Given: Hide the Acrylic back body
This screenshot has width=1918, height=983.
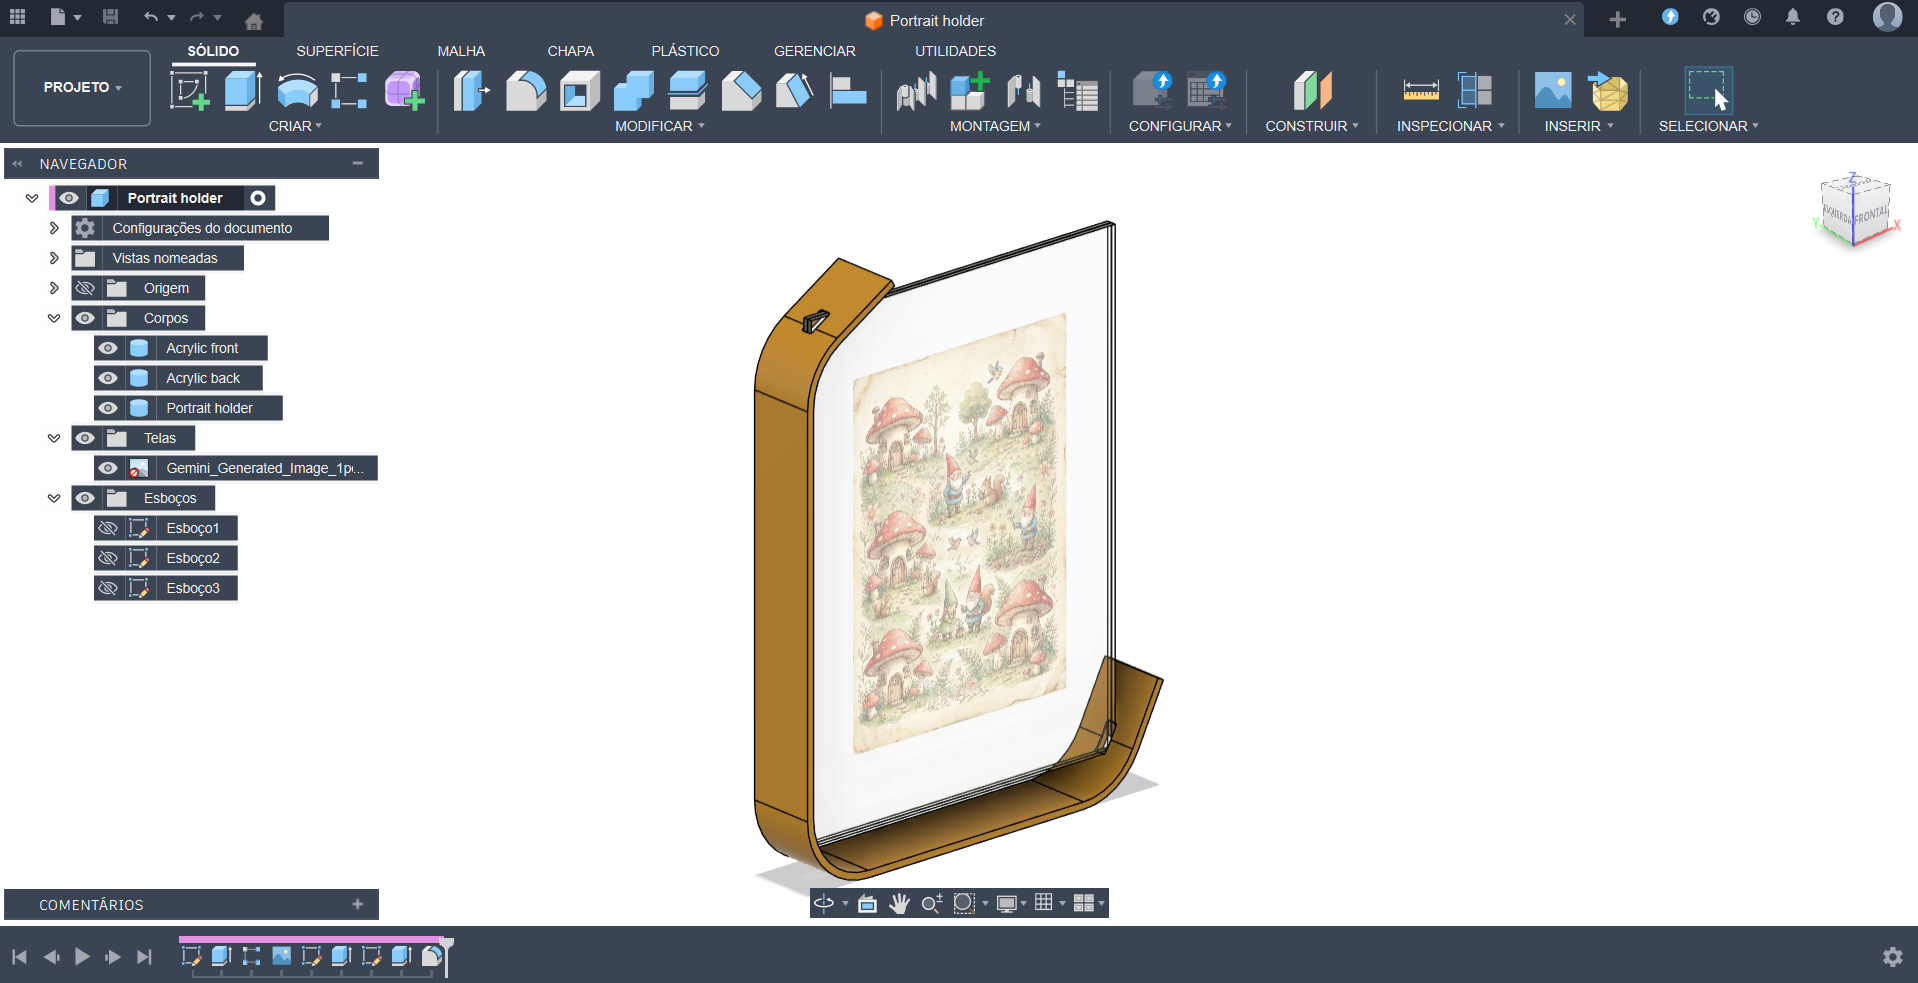Looking at the screenshot, I should (108, 378).
